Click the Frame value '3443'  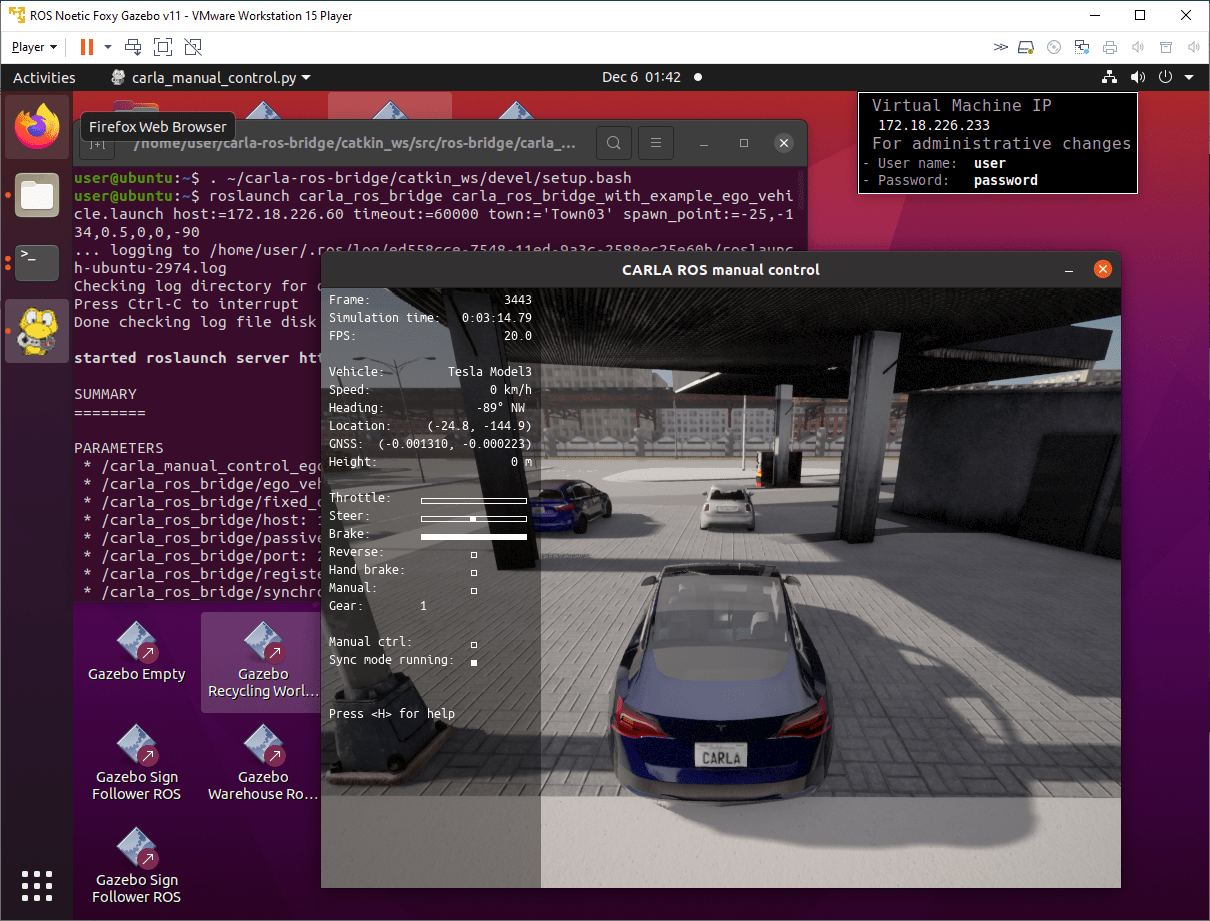click(x=518, y=300)
